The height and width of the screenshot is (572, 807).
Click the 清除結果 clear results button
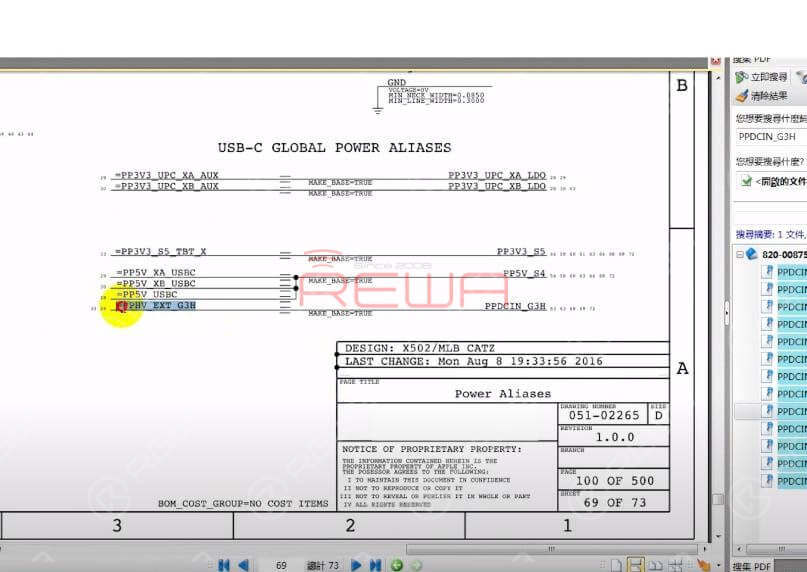tap(761, 96)
